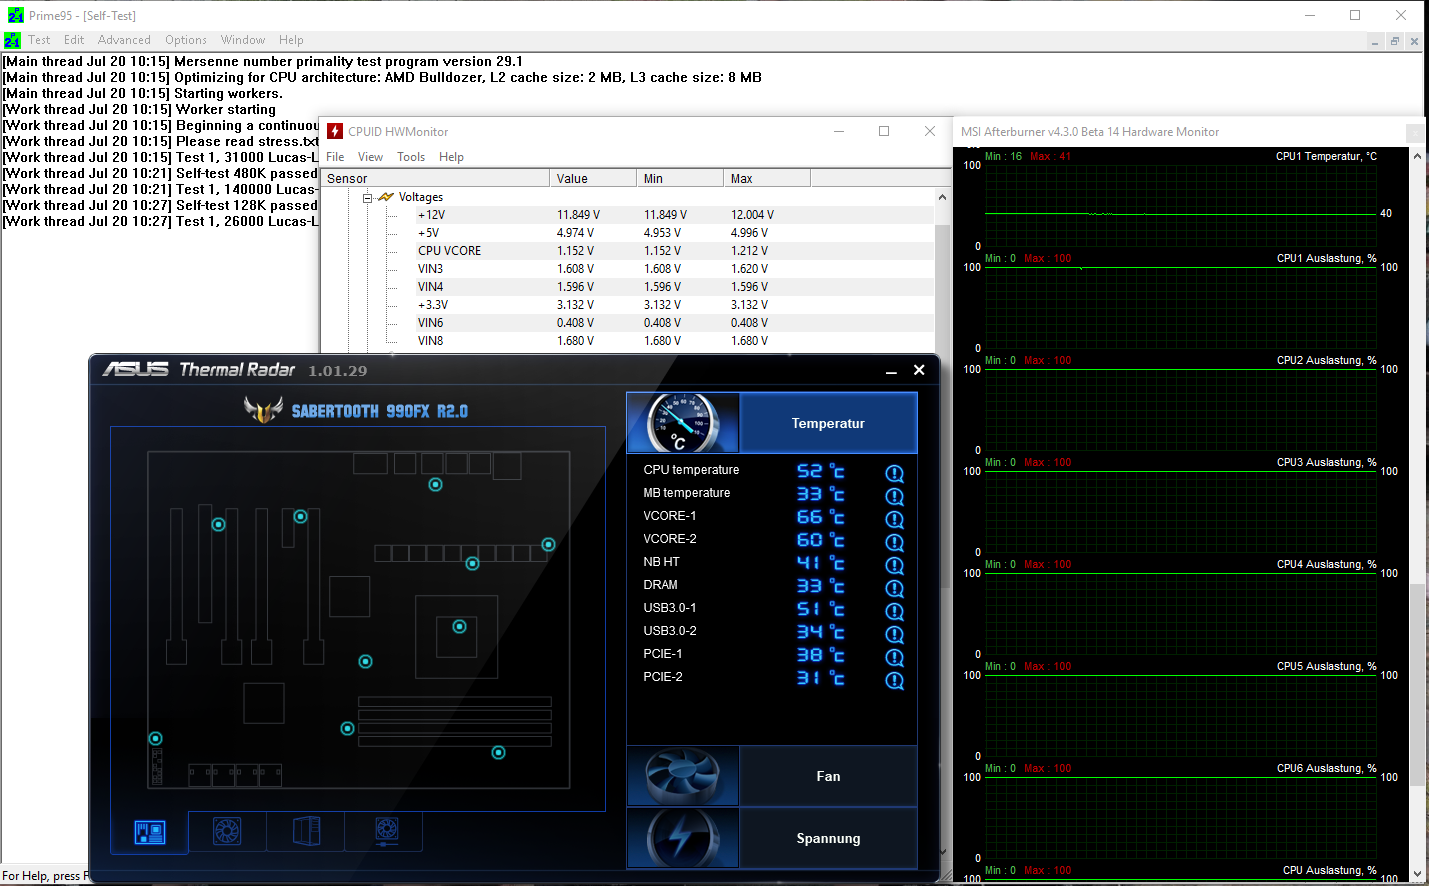Image resolution: width=1429 pixels, height=886 pixels.
Task: Click info icon for DRAM temperature
Action: (x=895, y=588)
